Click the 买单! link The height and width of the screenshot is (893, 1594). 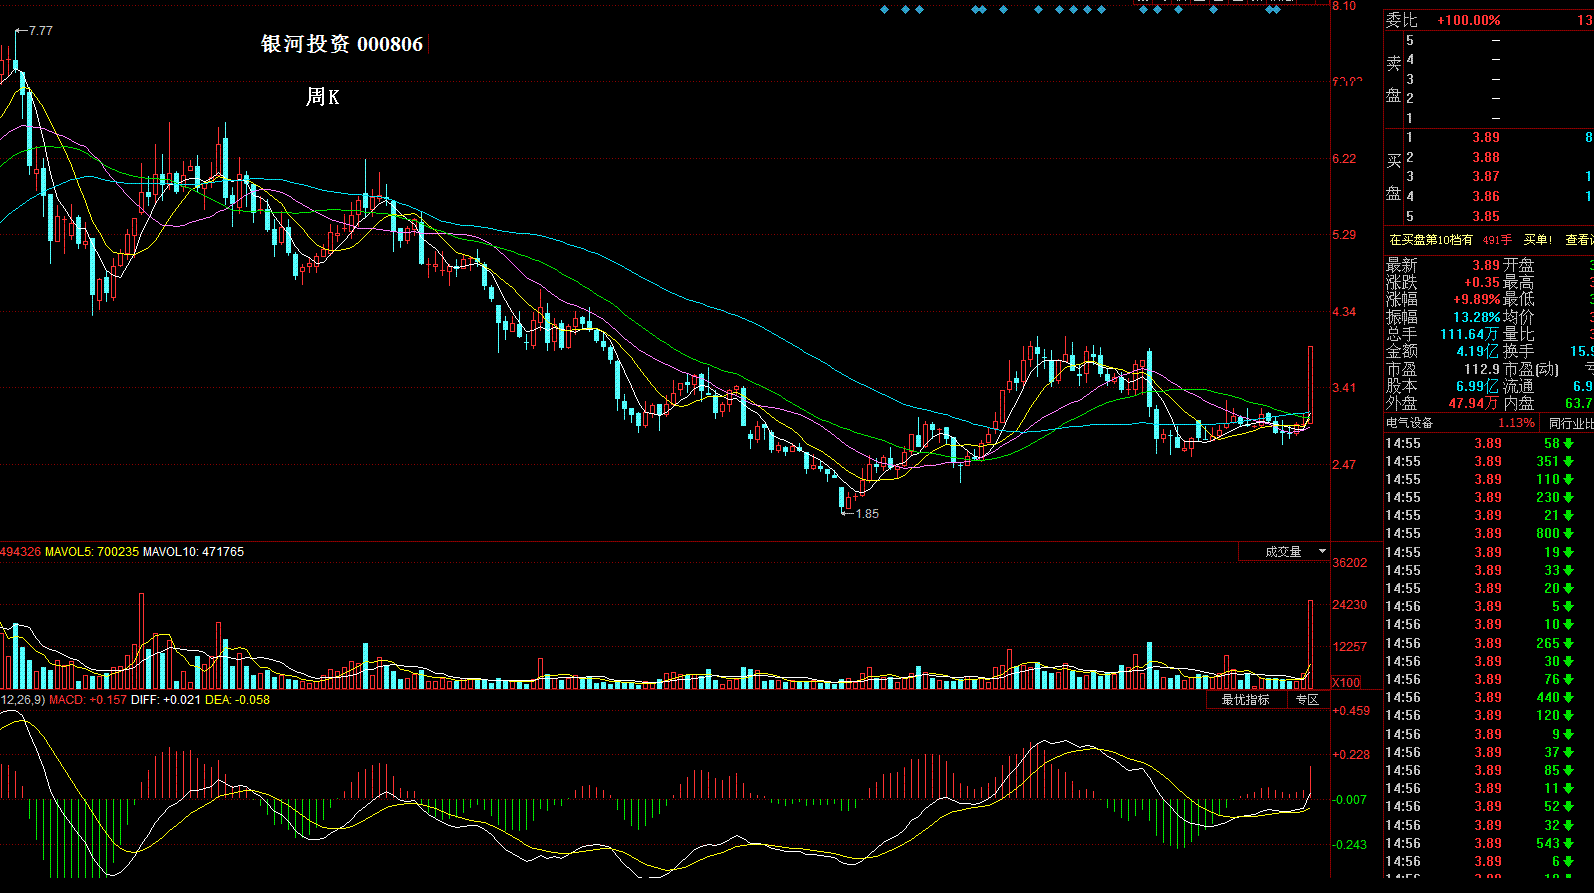(x=1538, y=240)
